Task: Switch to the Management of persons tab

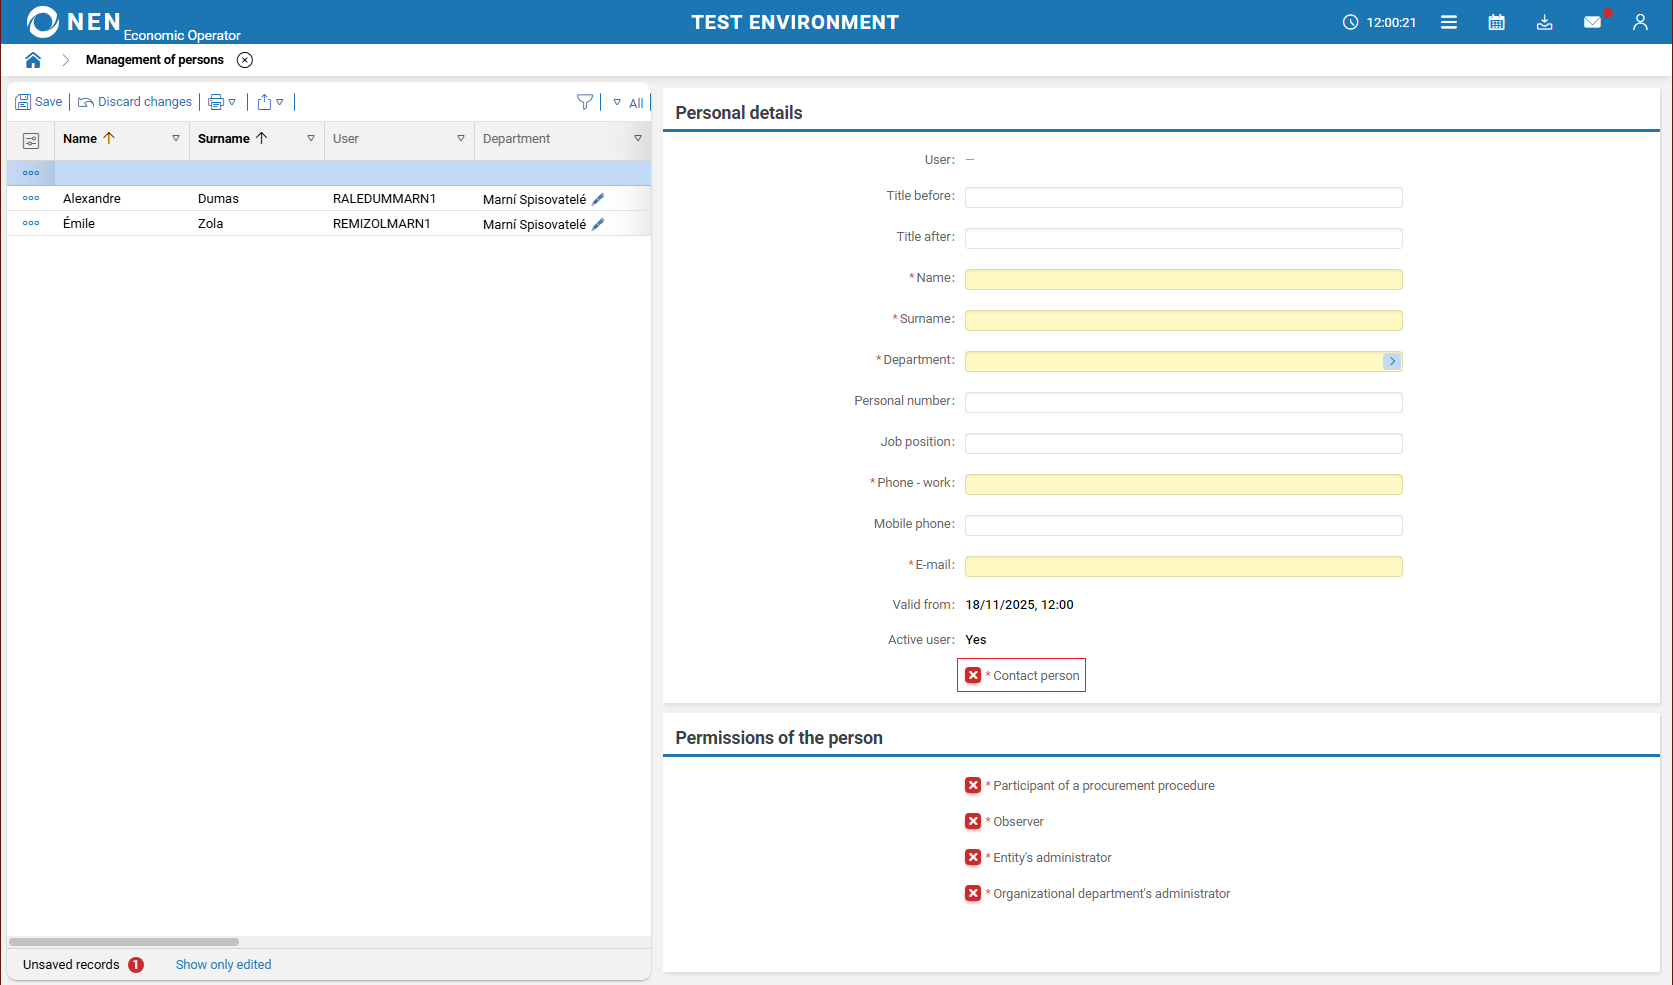Action: tap(154, 59)
